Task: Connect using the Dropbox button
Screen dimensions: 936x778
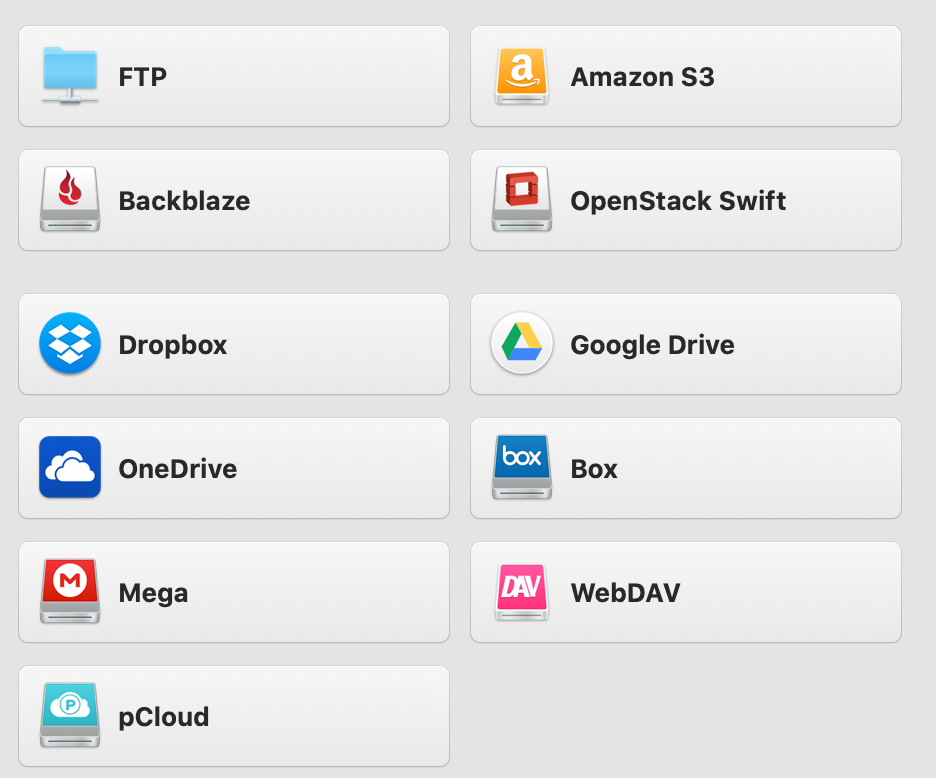Action: 234,344
